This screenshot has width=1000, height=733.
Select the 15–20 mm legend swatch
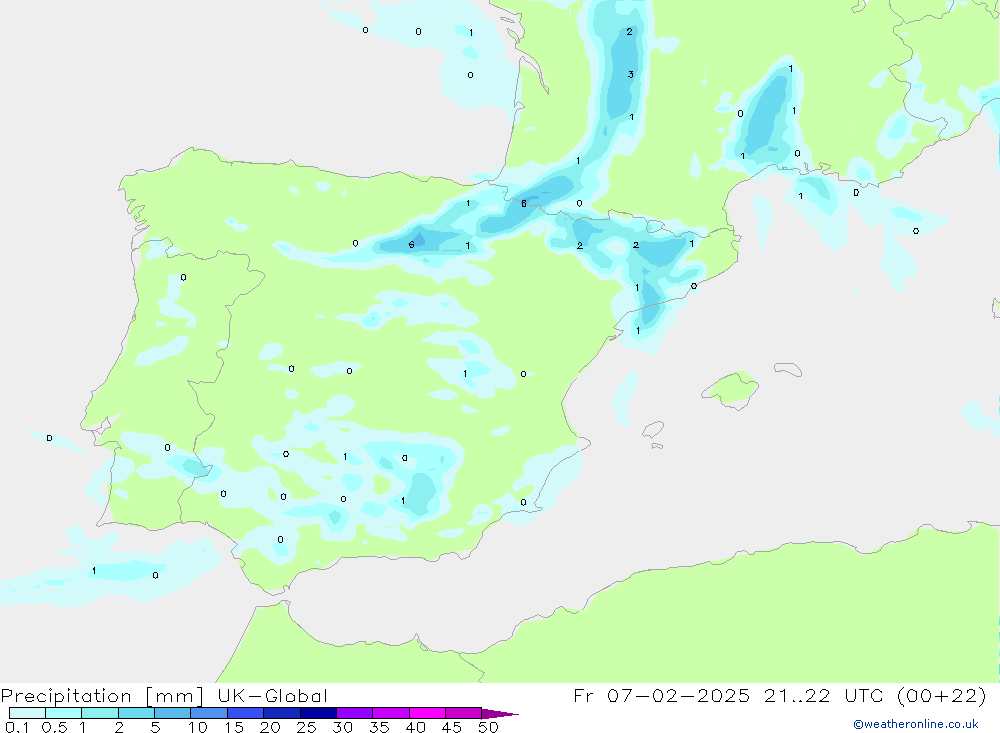click(x=246, y=713)
